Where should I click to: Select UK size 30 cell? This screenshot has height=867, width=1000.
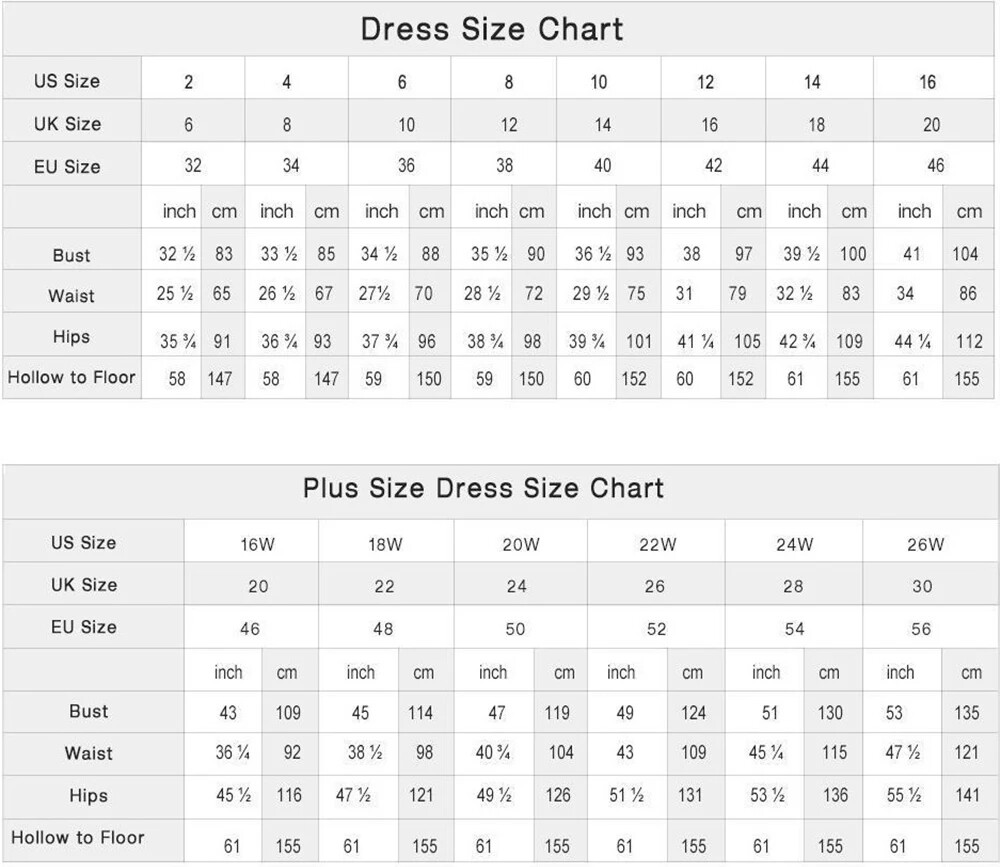(x=921, y=587)
